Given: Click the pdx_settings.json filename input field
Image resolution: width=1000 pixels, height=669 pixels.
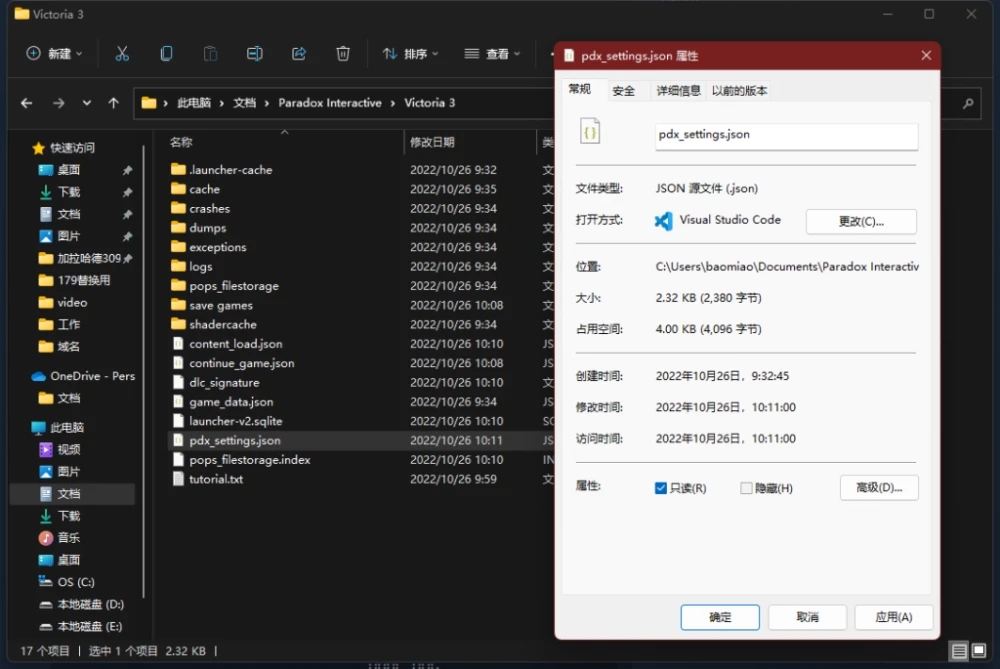Looking at the screenshot, I should point(786,135).
